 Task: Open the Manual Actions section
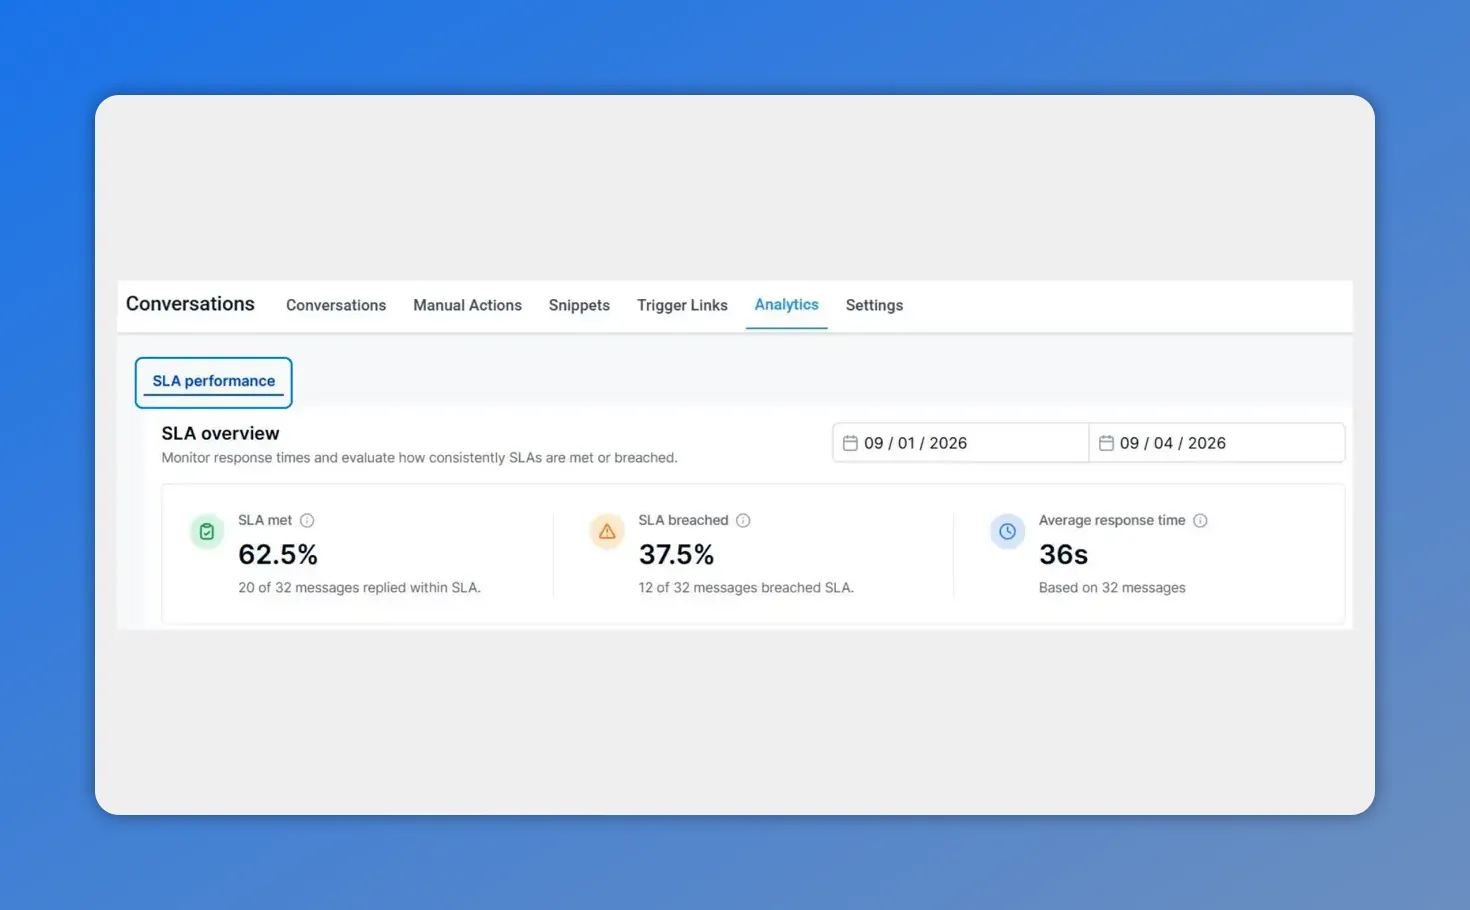pos(467,305)
